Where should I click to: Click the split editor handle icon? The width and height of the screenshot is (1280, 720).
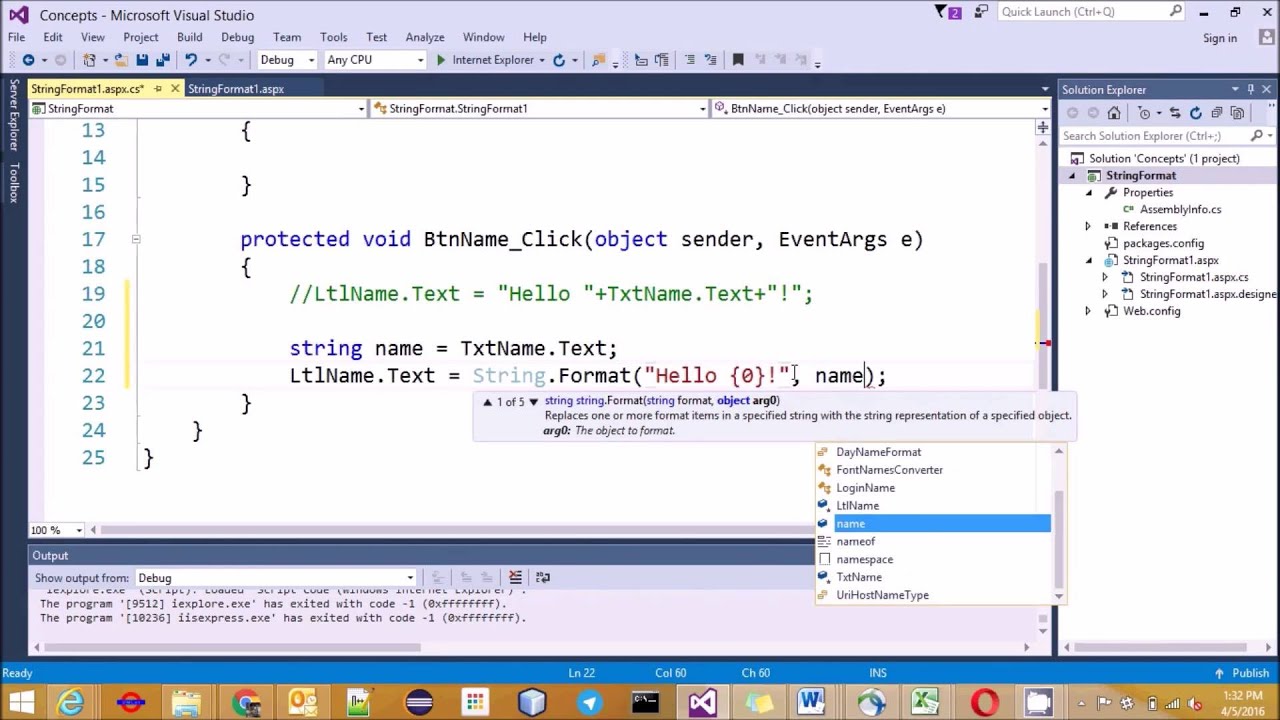point(1042,128)
